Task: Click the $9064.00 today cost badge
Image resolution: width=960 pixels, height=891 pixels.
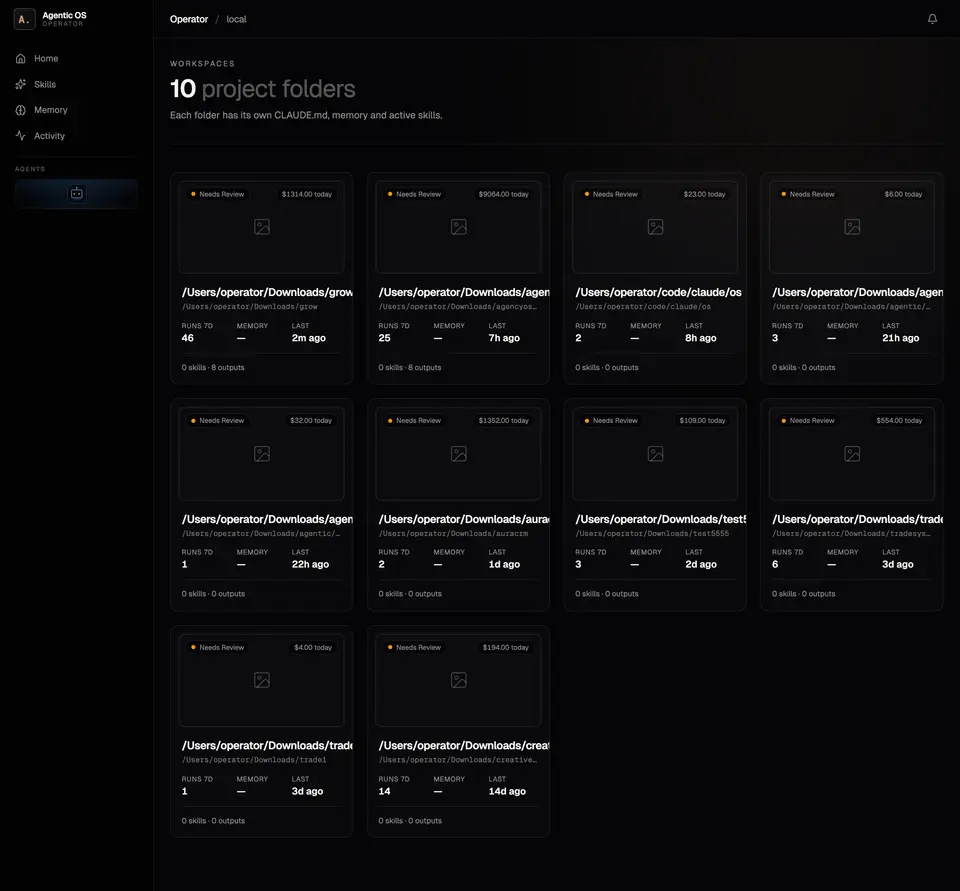Action: point(503,194)
